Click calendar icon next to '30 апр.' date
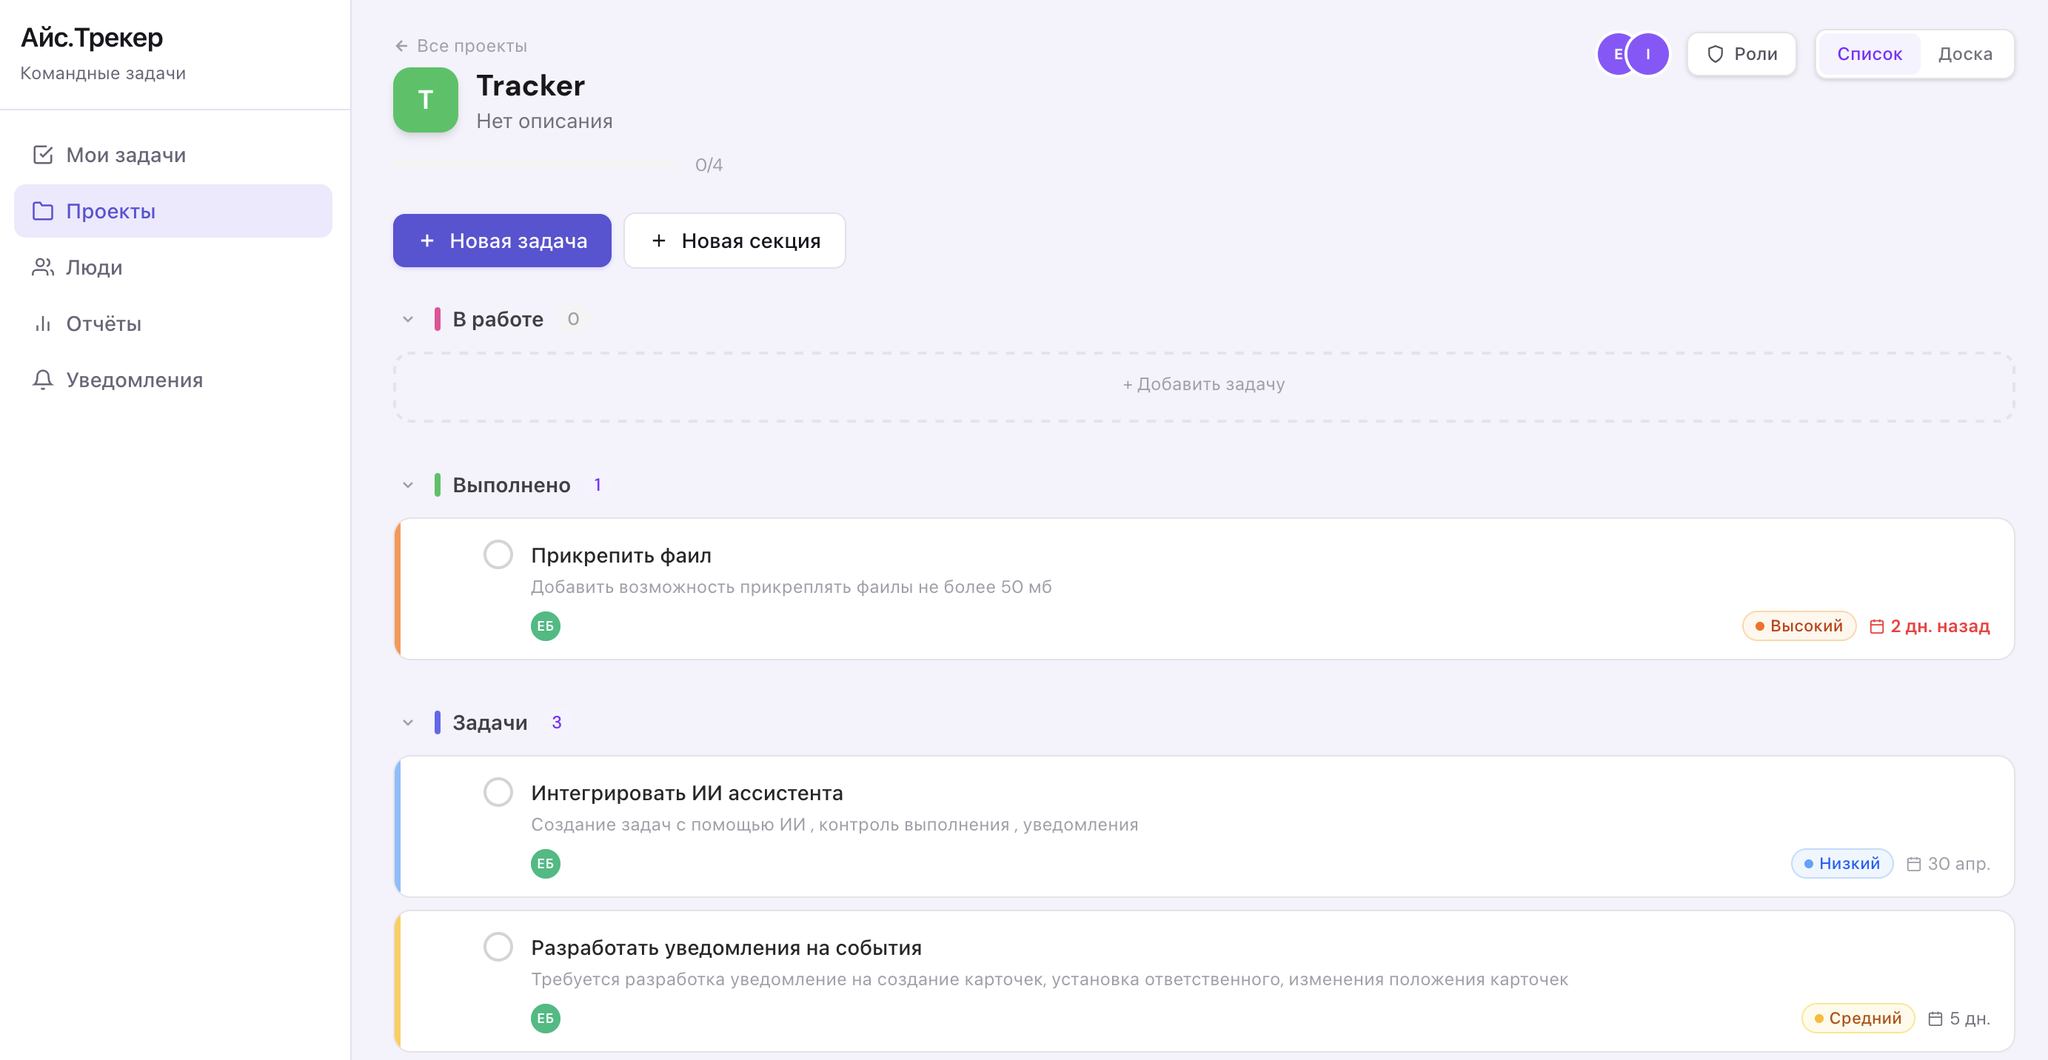2048x1060 pixels. tap(1913, 864)
